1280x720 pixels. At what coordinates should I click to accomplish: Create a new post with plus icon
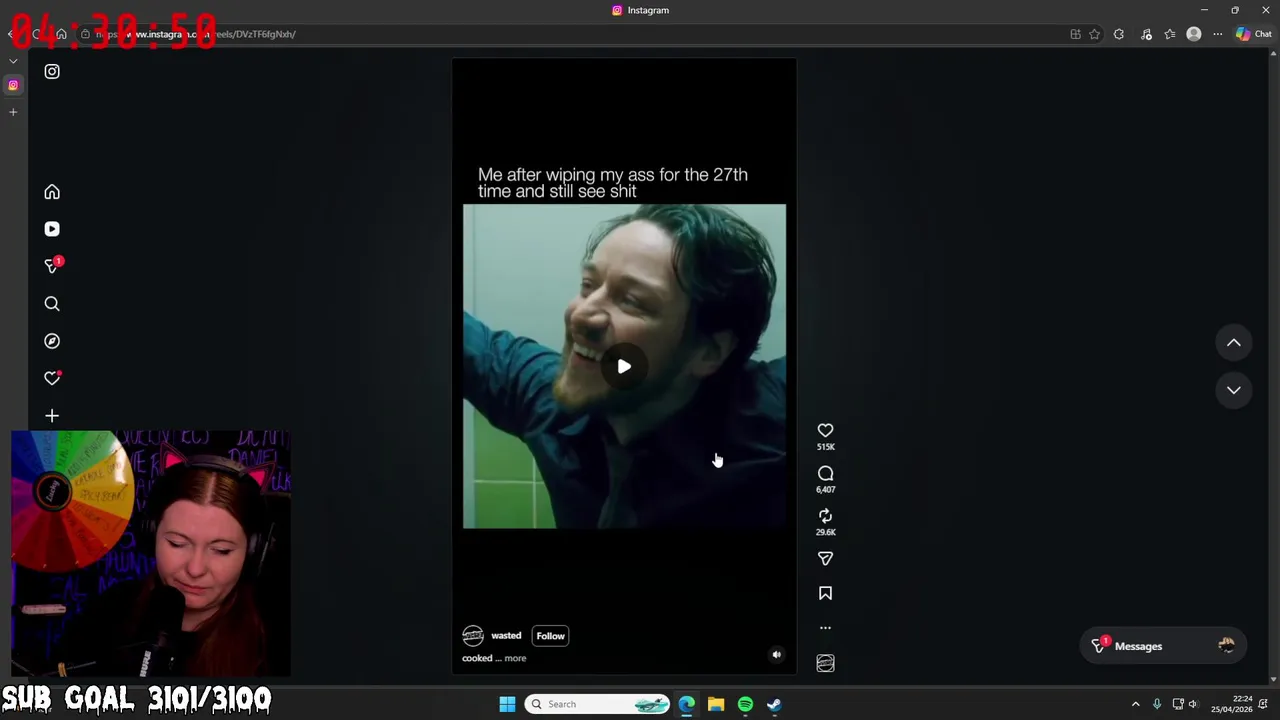pyautogui.click(x=52, y=416)
